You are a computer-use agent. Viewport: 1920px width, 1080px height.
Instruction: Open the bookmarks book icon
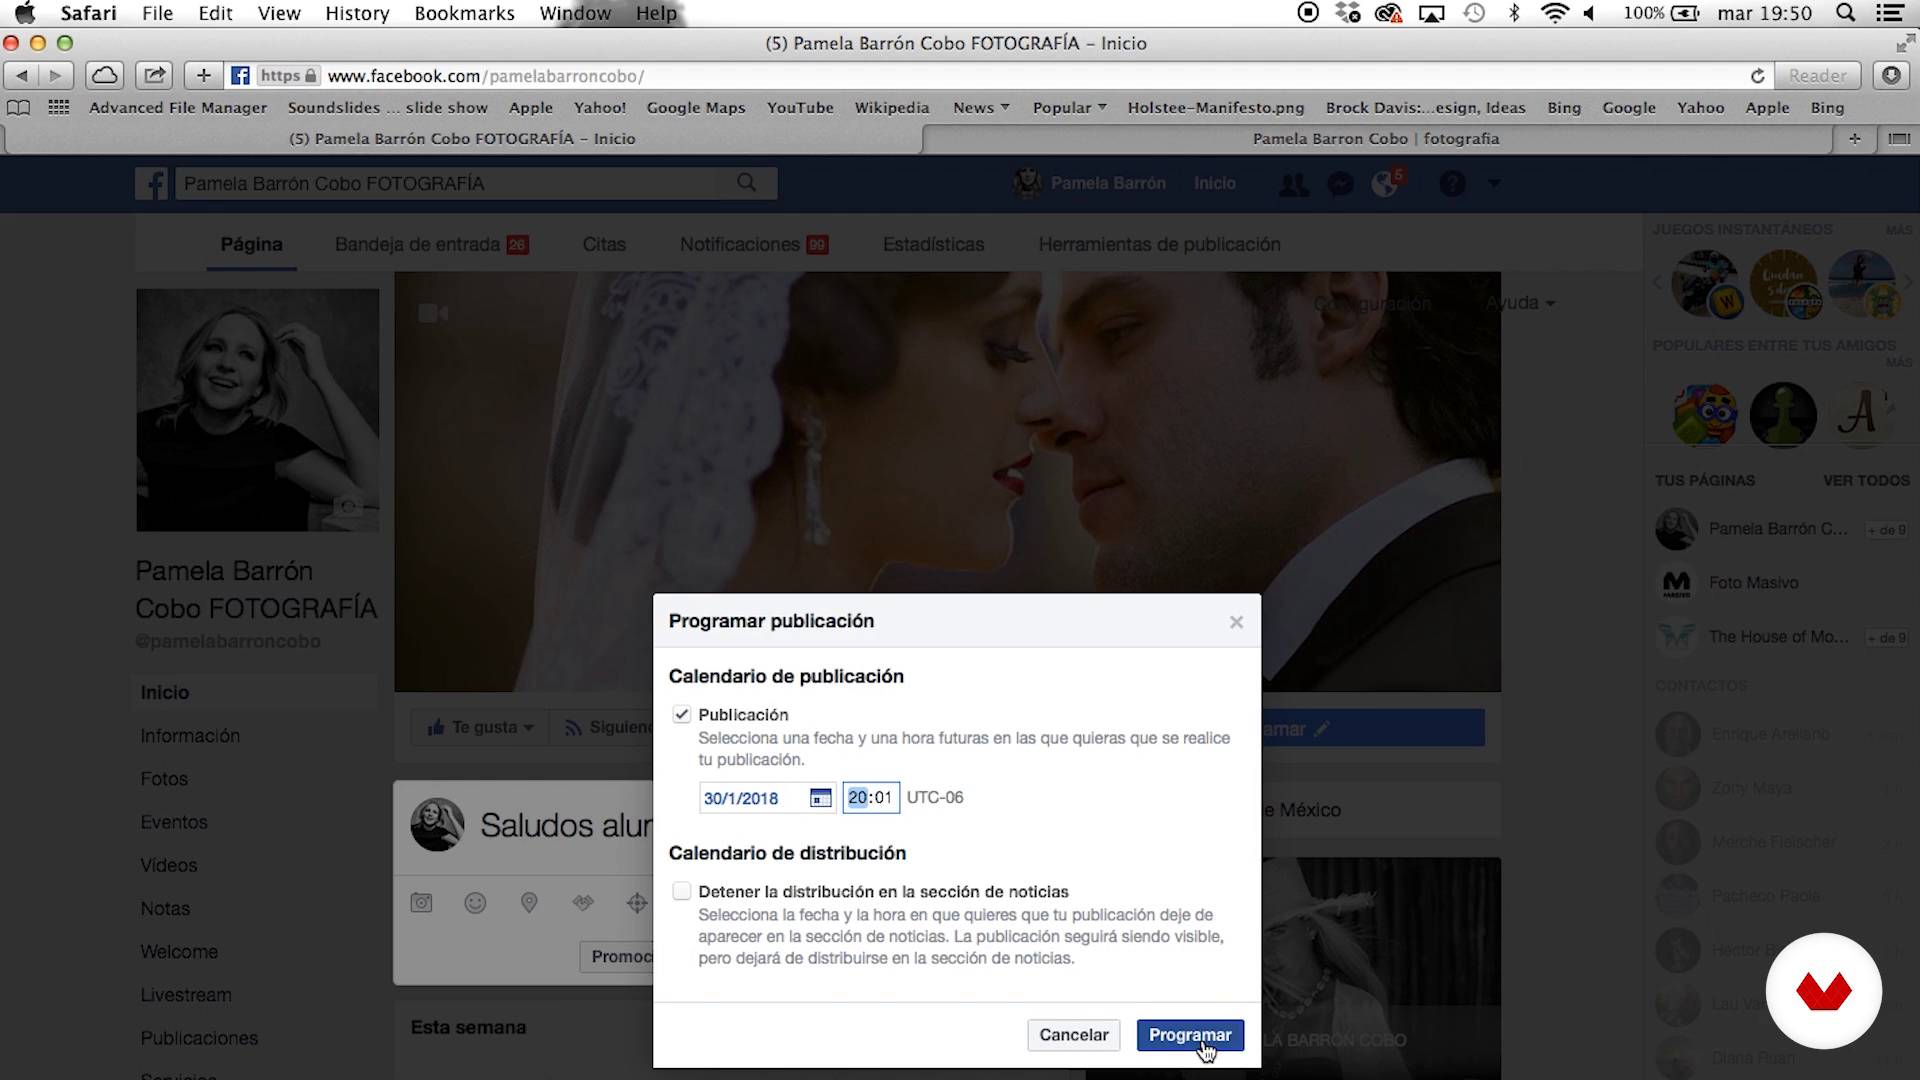click(19, 107)
